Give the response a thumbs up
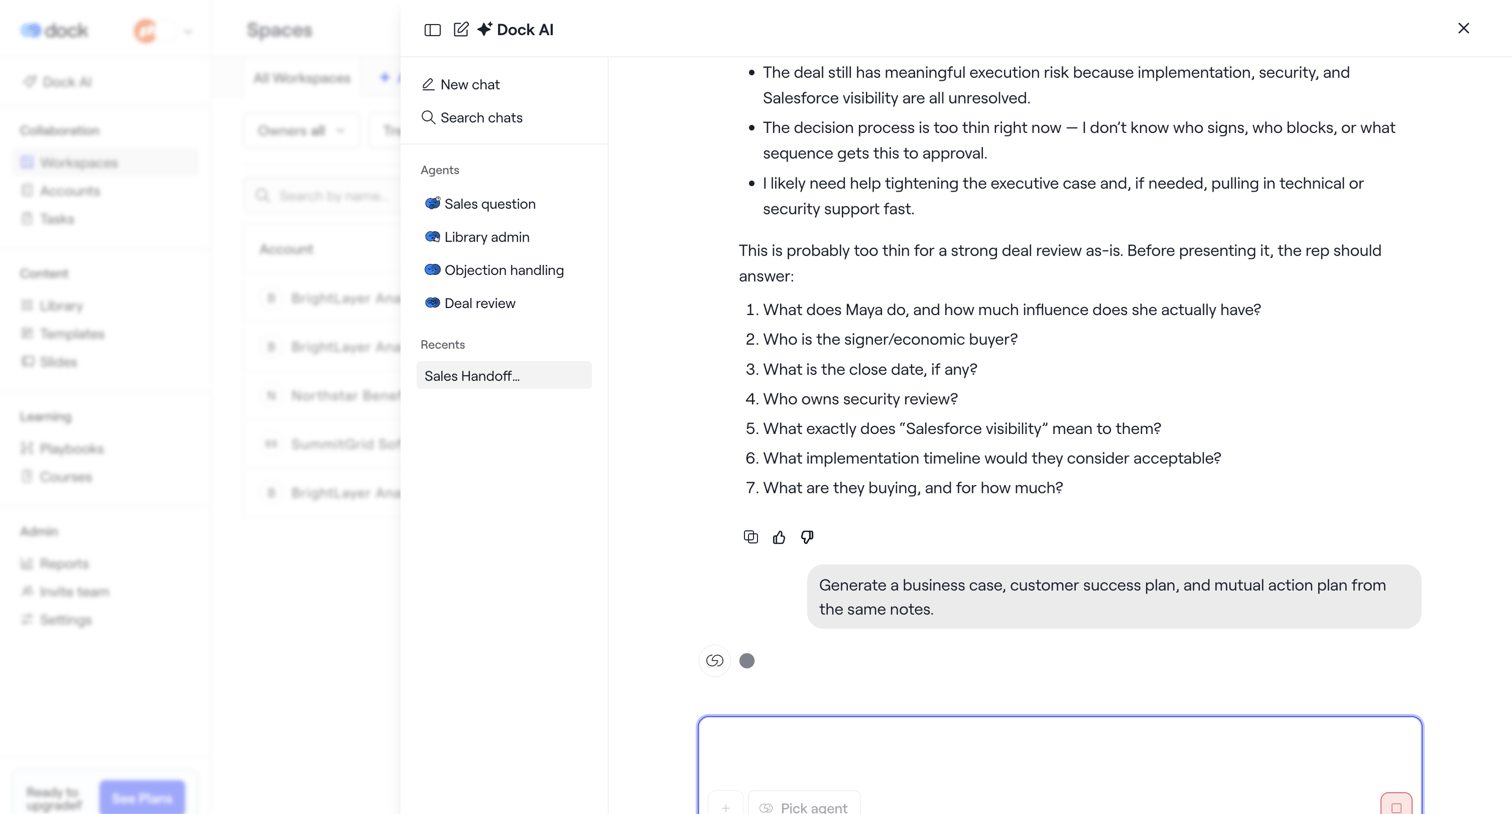This screenshot has width=1512, height=814. tap(779, 537)
